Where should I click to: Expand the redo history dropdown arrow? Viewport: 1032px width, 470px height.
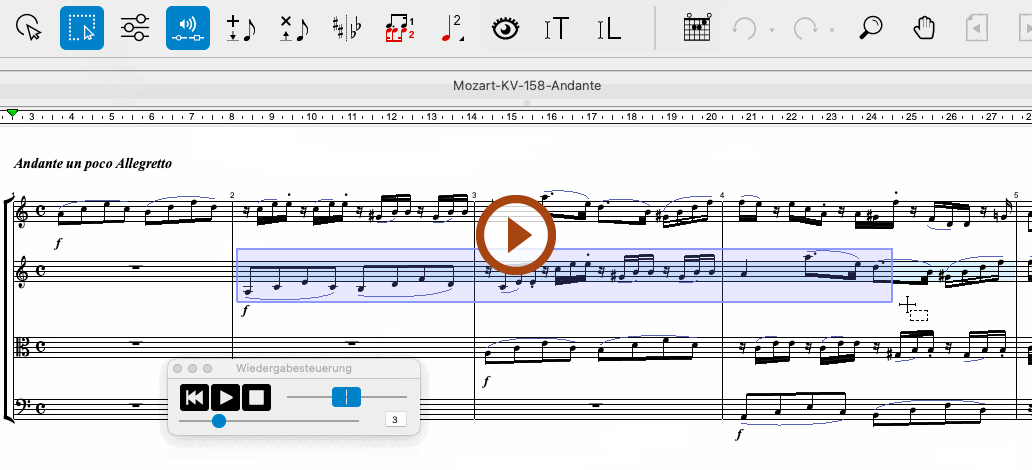(832, 30)
